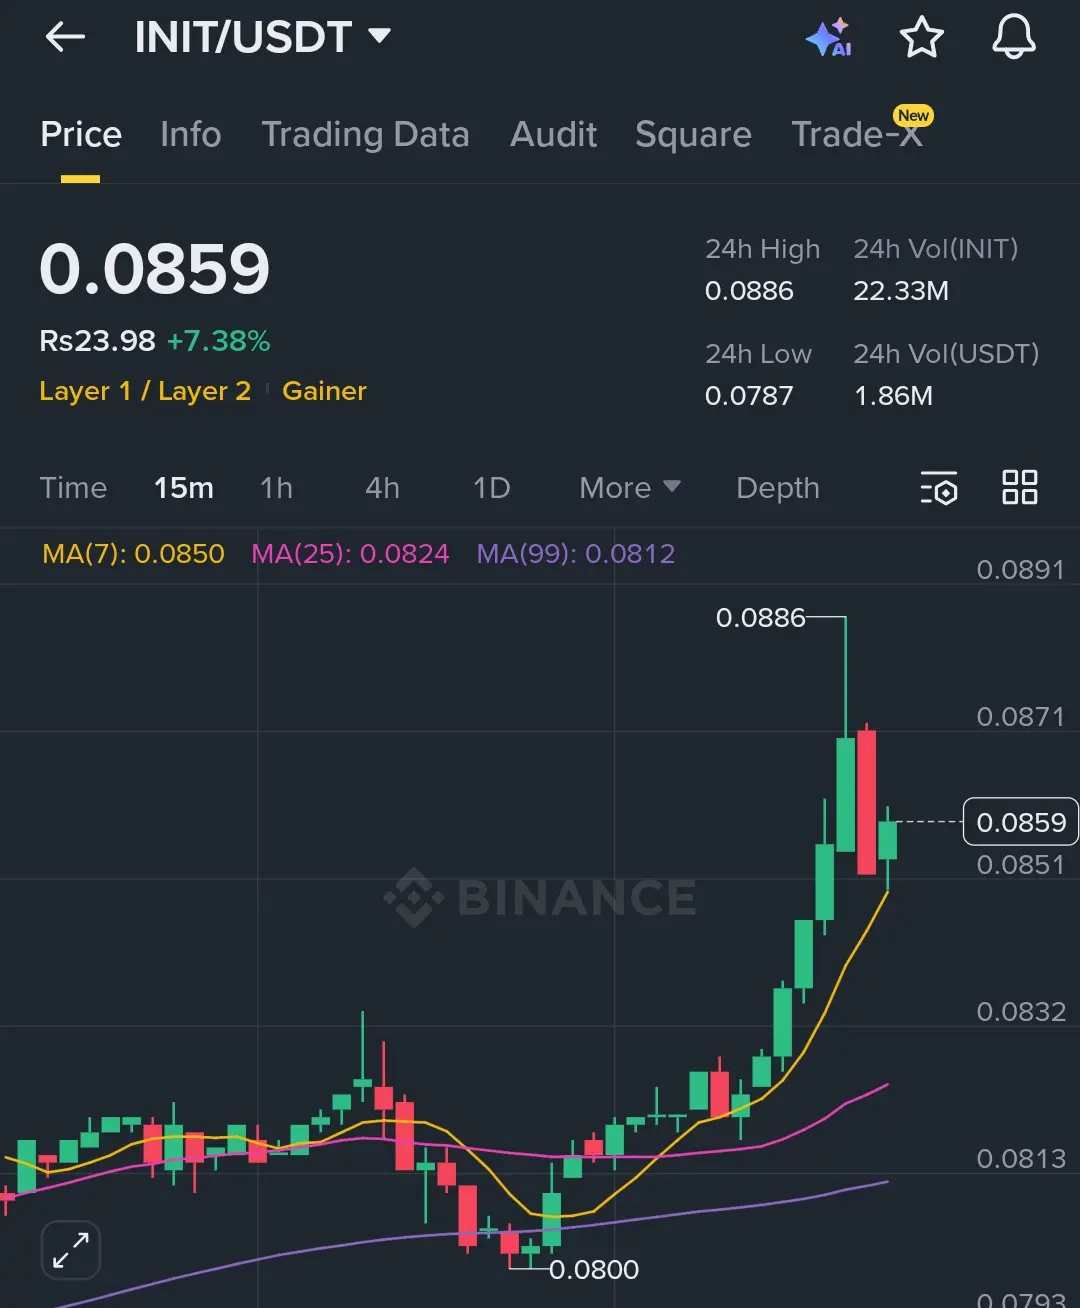Tap the MA(99): 0.0812 indicator label
This screenshot has height=1308, width=1080.
tap(576, 554)
